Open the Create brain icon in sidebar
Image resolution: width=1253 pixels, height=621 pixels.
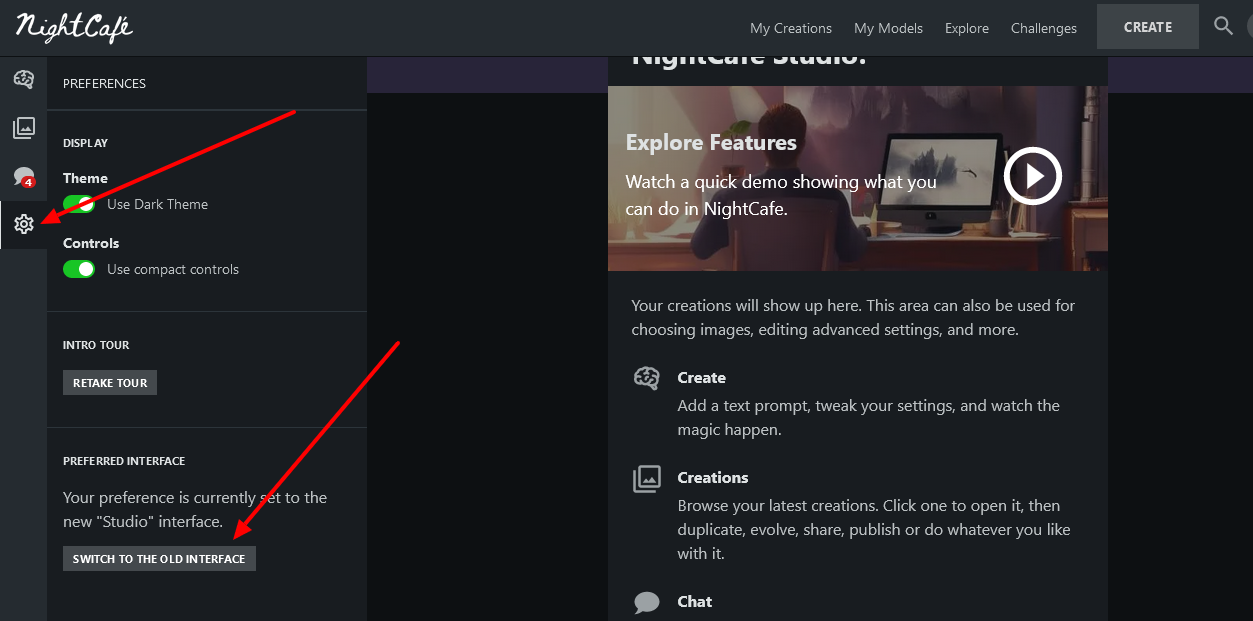tap(23, 80)
